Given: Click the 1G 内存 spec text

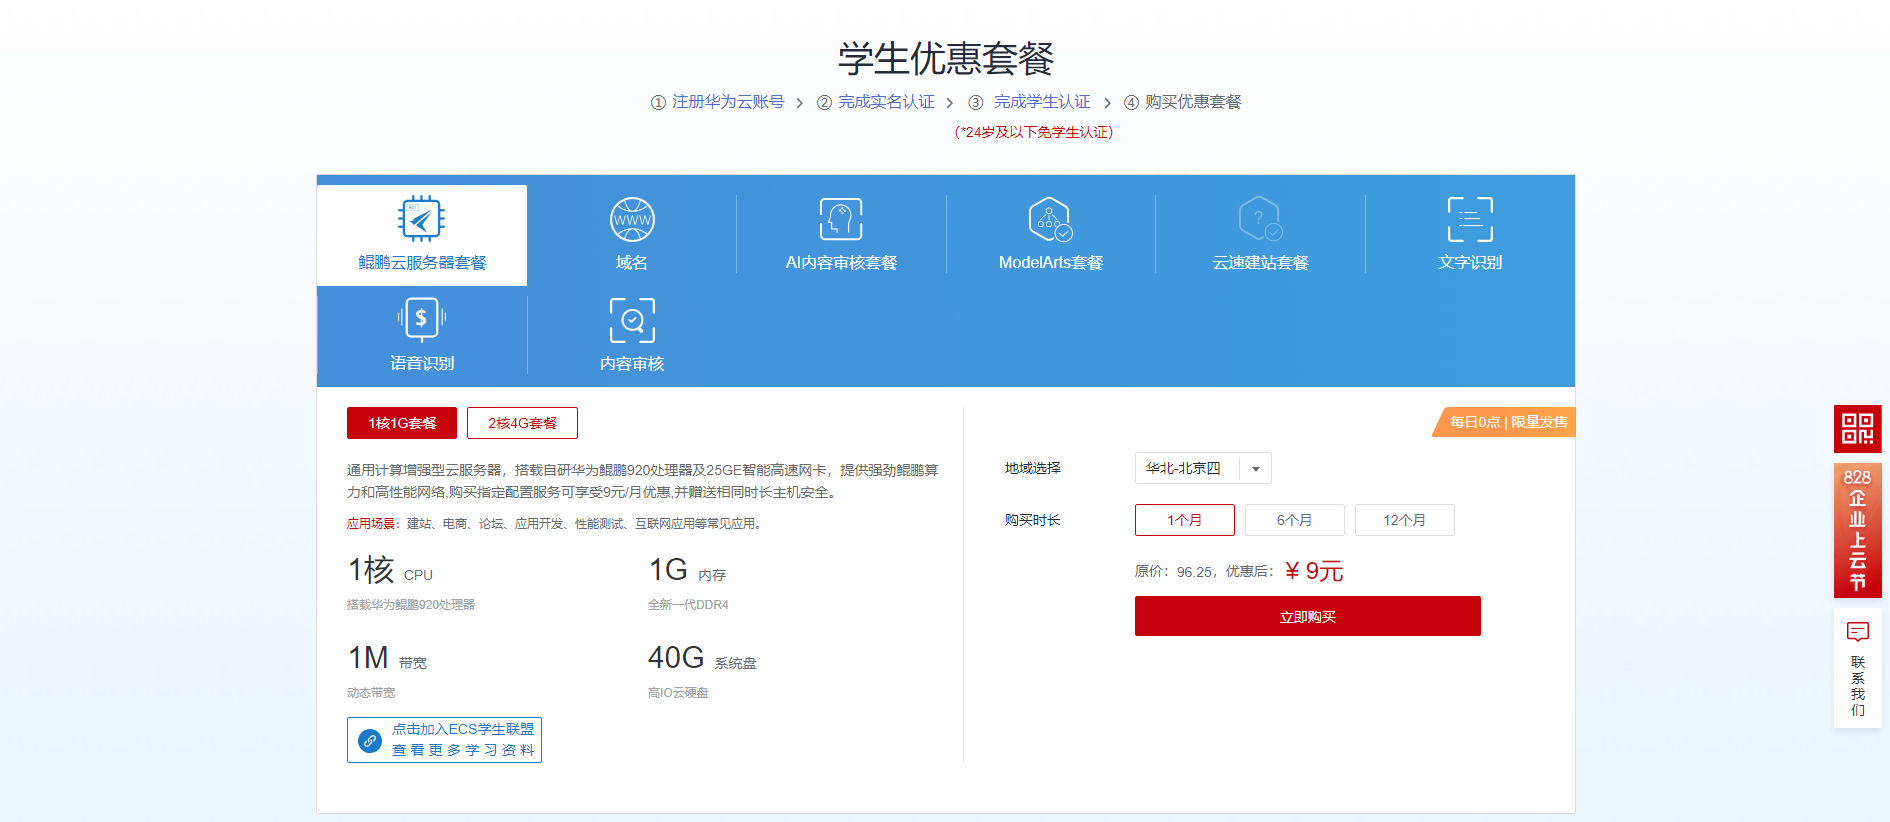Looking at the screenshot, I should [687, 570].
